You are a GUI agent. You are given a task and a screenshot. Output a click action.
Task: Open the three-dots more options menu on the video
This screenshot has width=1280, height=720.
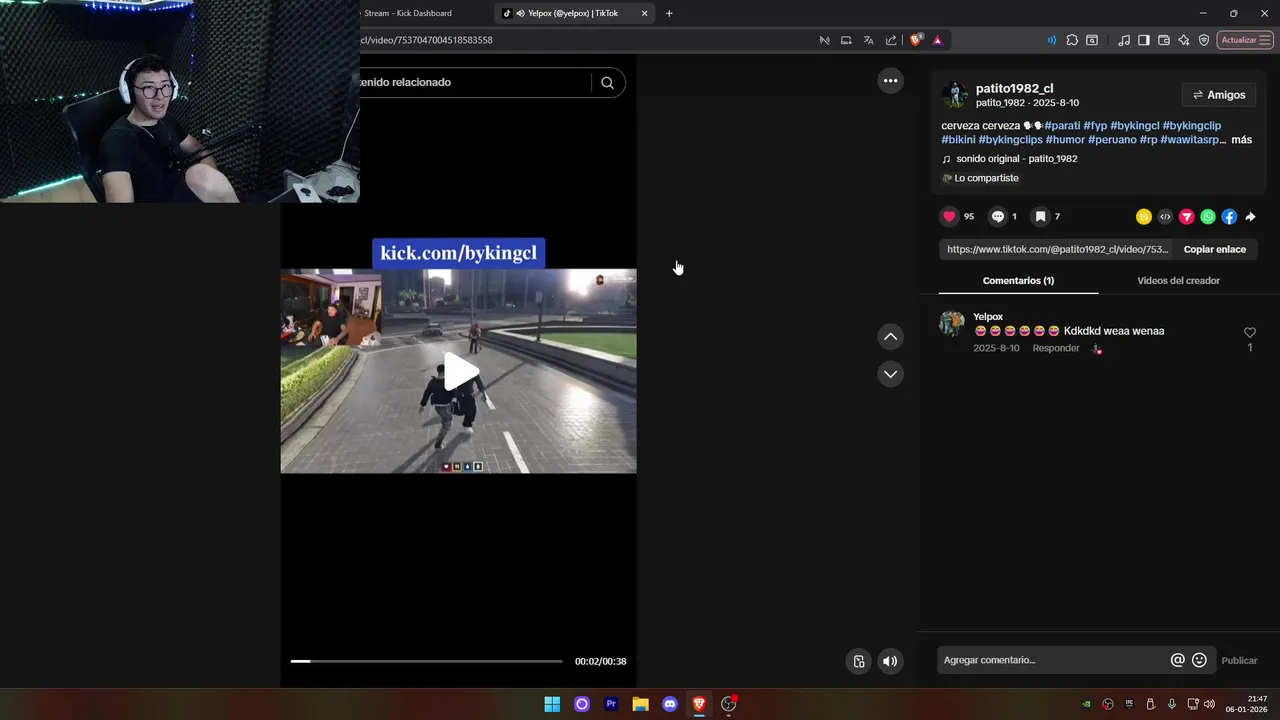coord(890,81)
